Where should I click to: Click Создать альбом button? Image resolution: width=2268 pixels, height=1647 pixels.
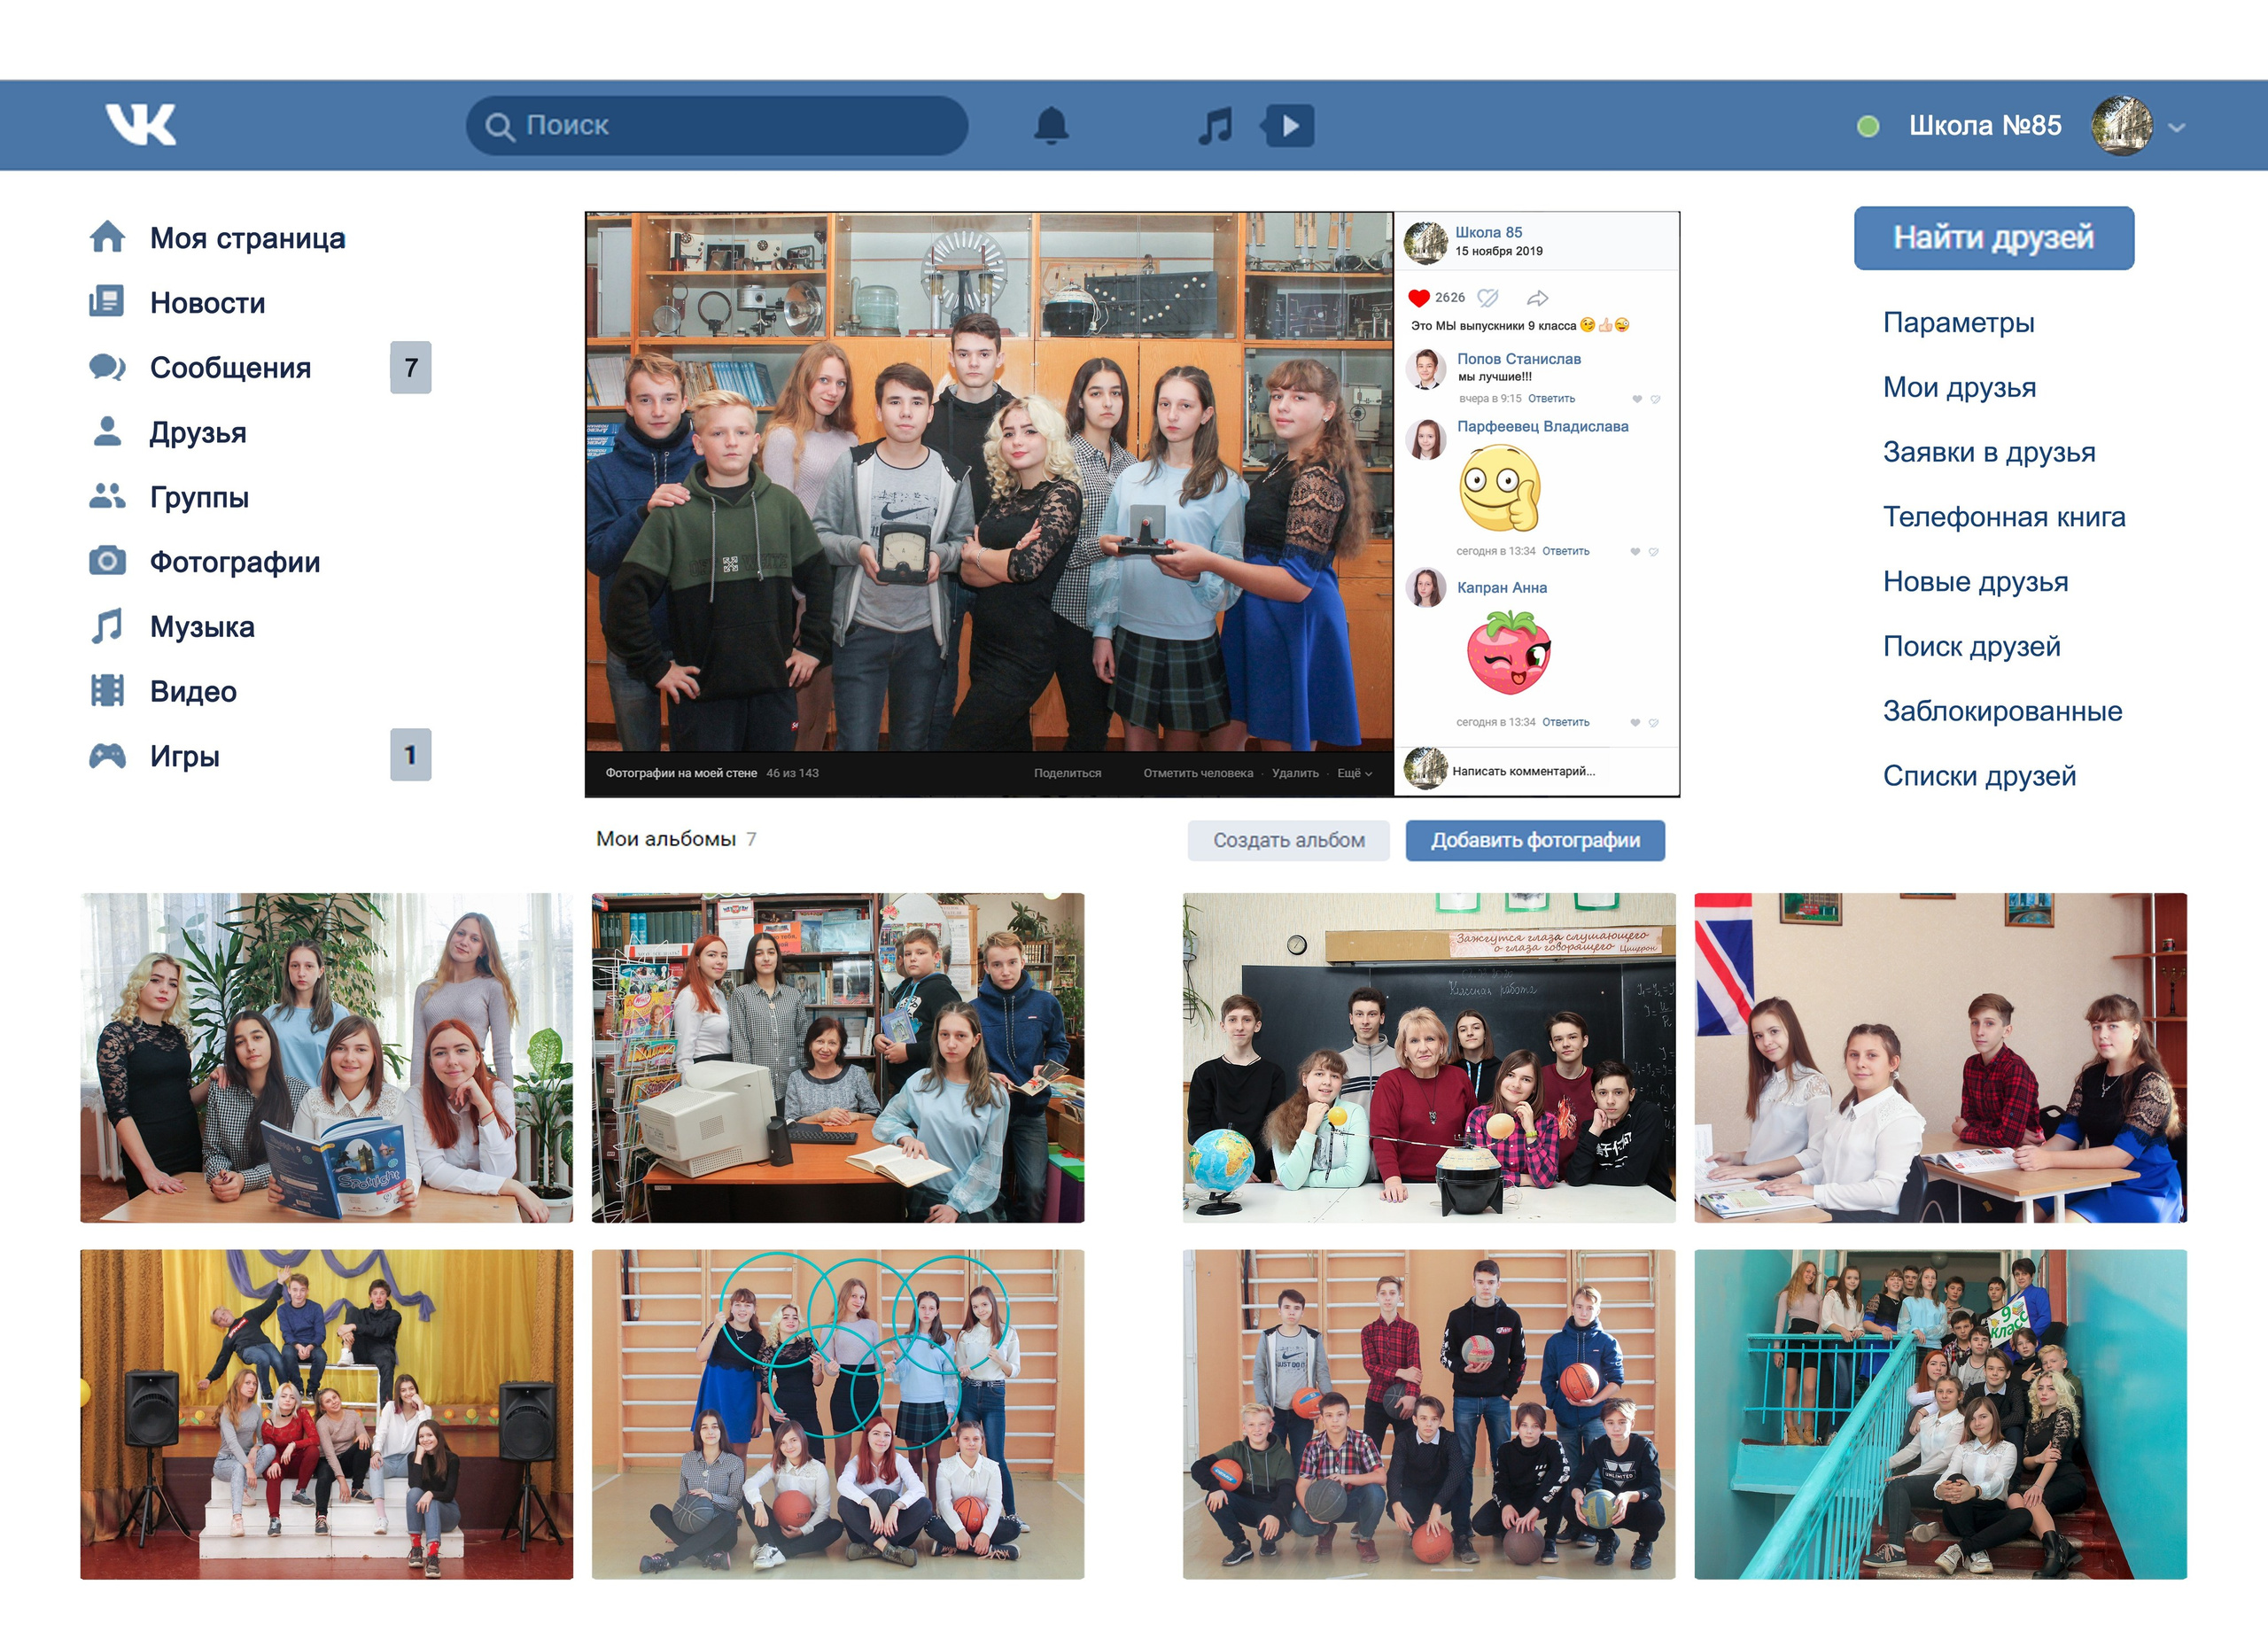pyautogui.click(x=1288, y=840)
